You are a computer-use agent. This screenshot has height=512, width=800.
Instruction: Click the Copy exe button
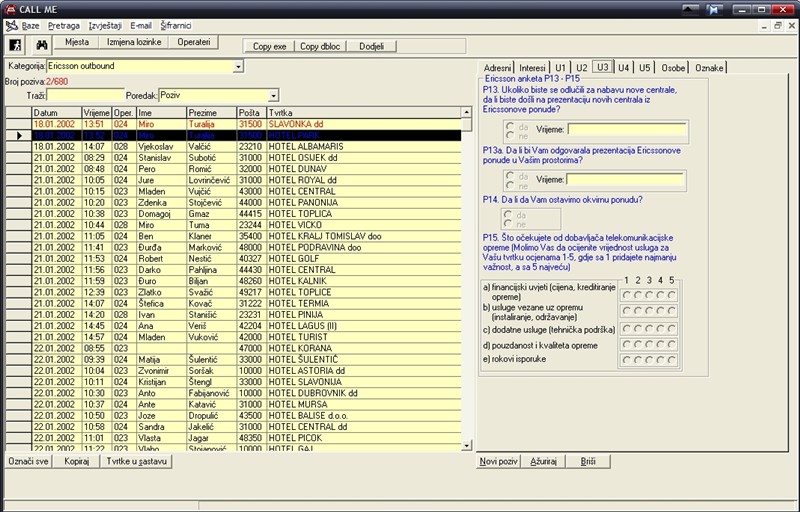(269, 46)
